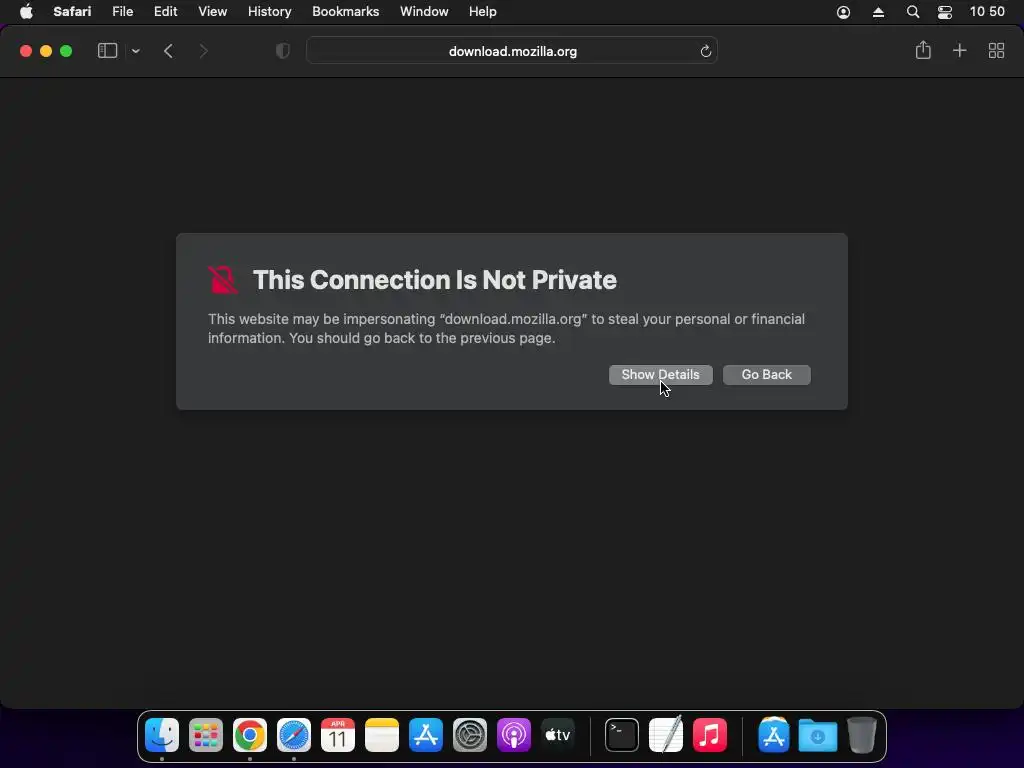
Task: Reload the page with the refresh icon
Action: coord(705,51)
